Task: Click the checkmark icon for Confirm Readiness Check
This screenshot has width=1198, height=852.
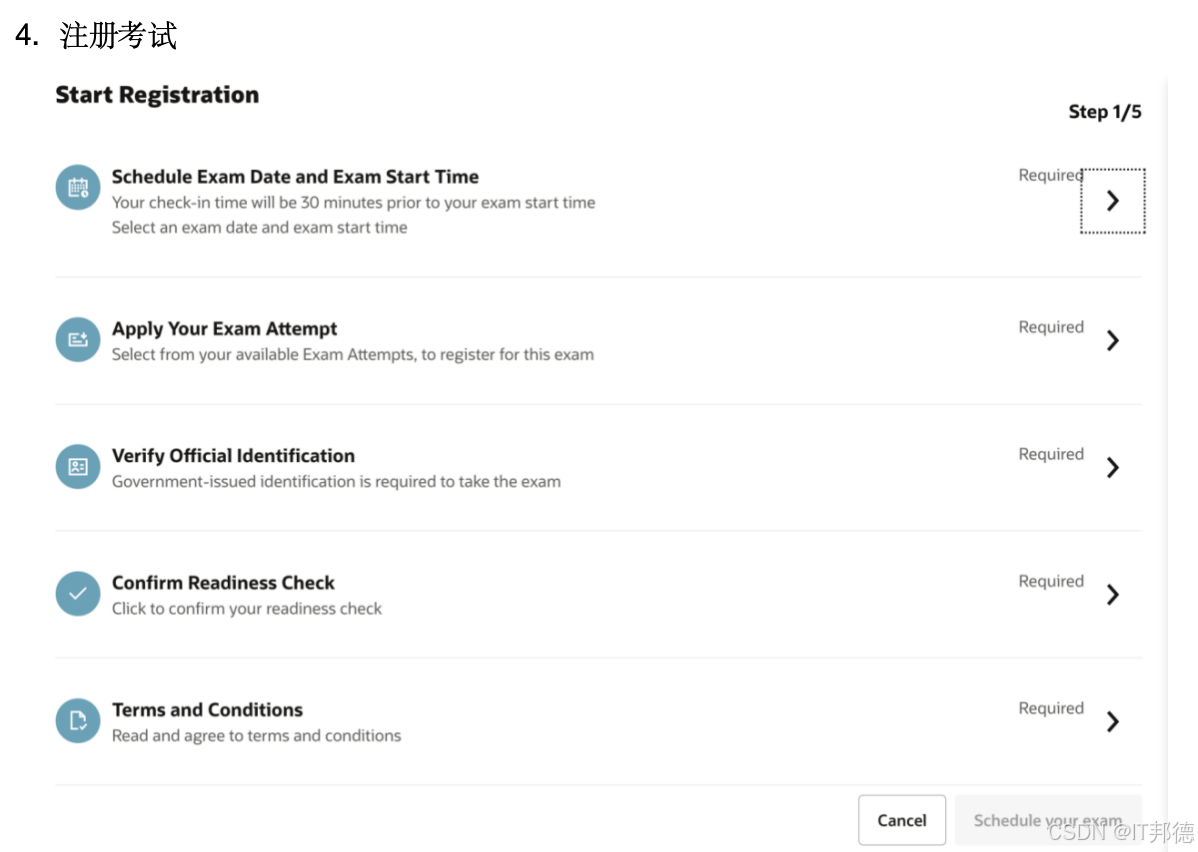Action: [x=78, y=594]
